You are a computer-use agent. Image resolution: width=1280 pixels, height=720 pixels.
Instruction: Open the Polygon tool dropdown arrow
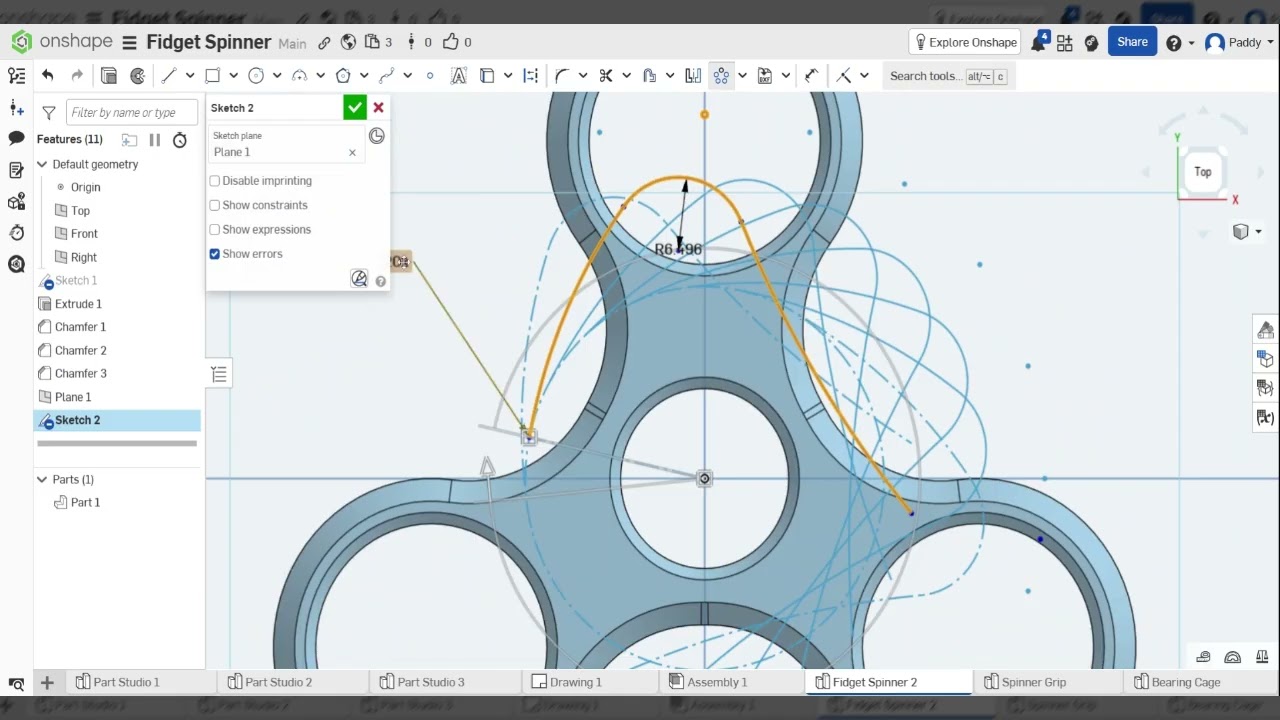(x=364, y=76)
